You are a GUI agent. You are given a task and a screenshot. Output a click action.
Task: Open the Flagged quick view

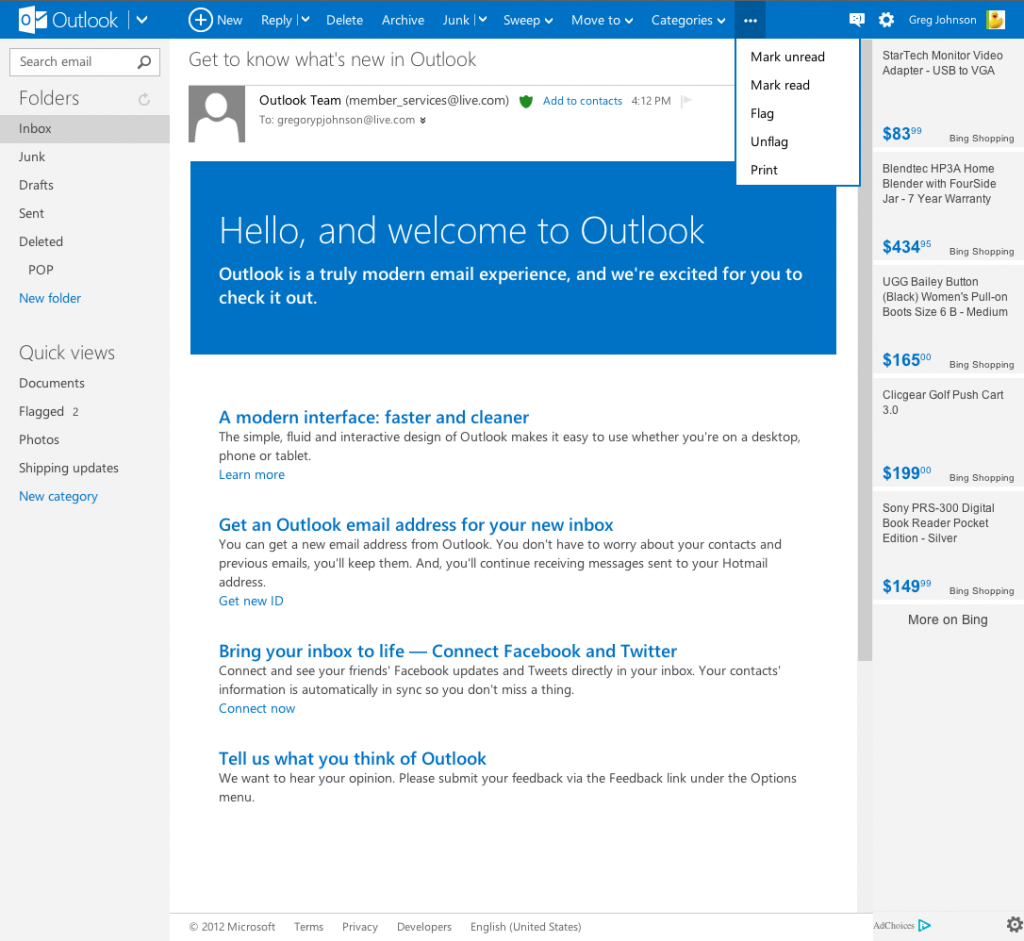40,411
